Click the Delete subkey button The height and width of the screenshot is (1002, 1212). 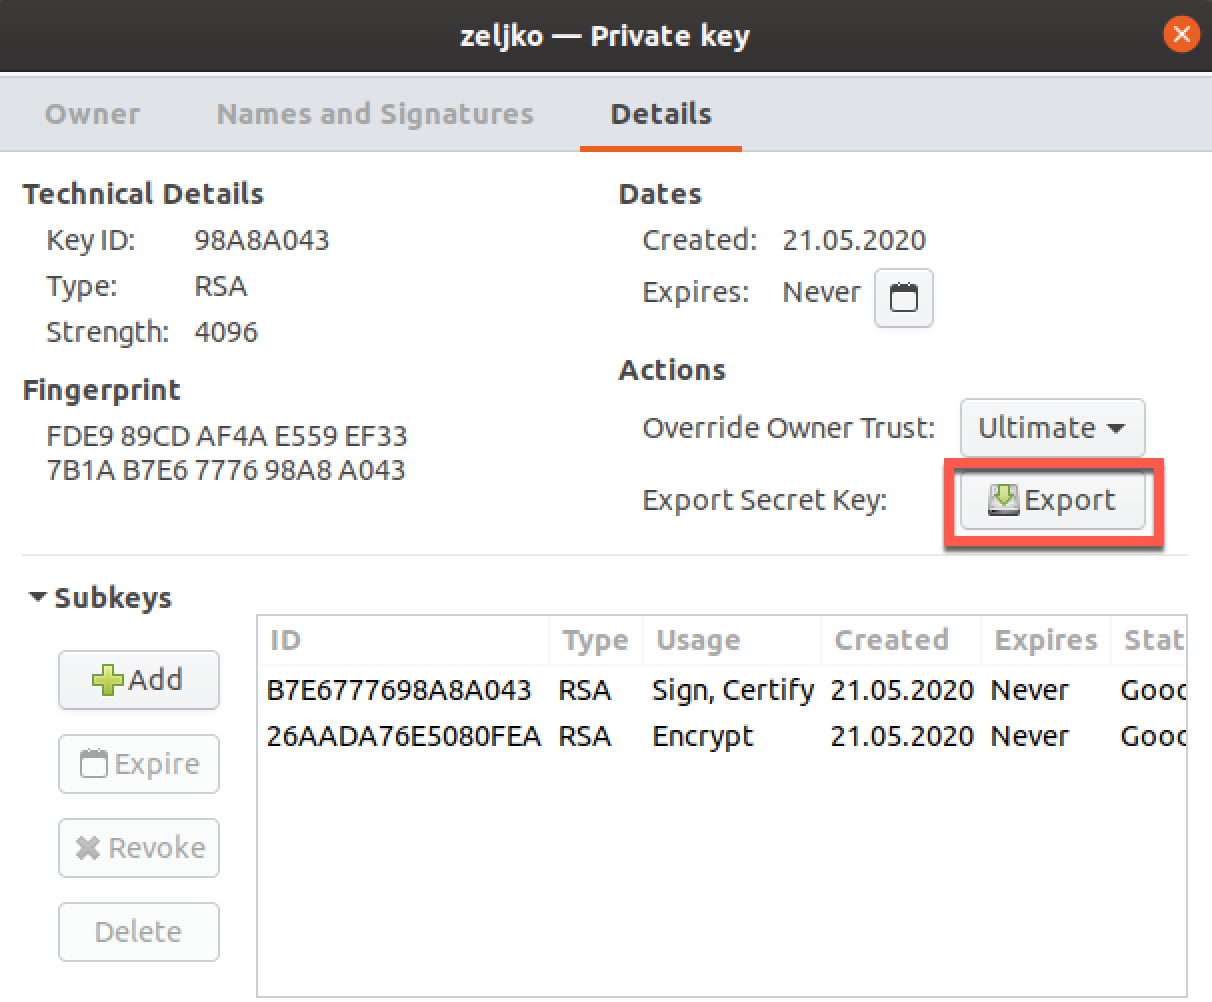click(x=138, y=932)
